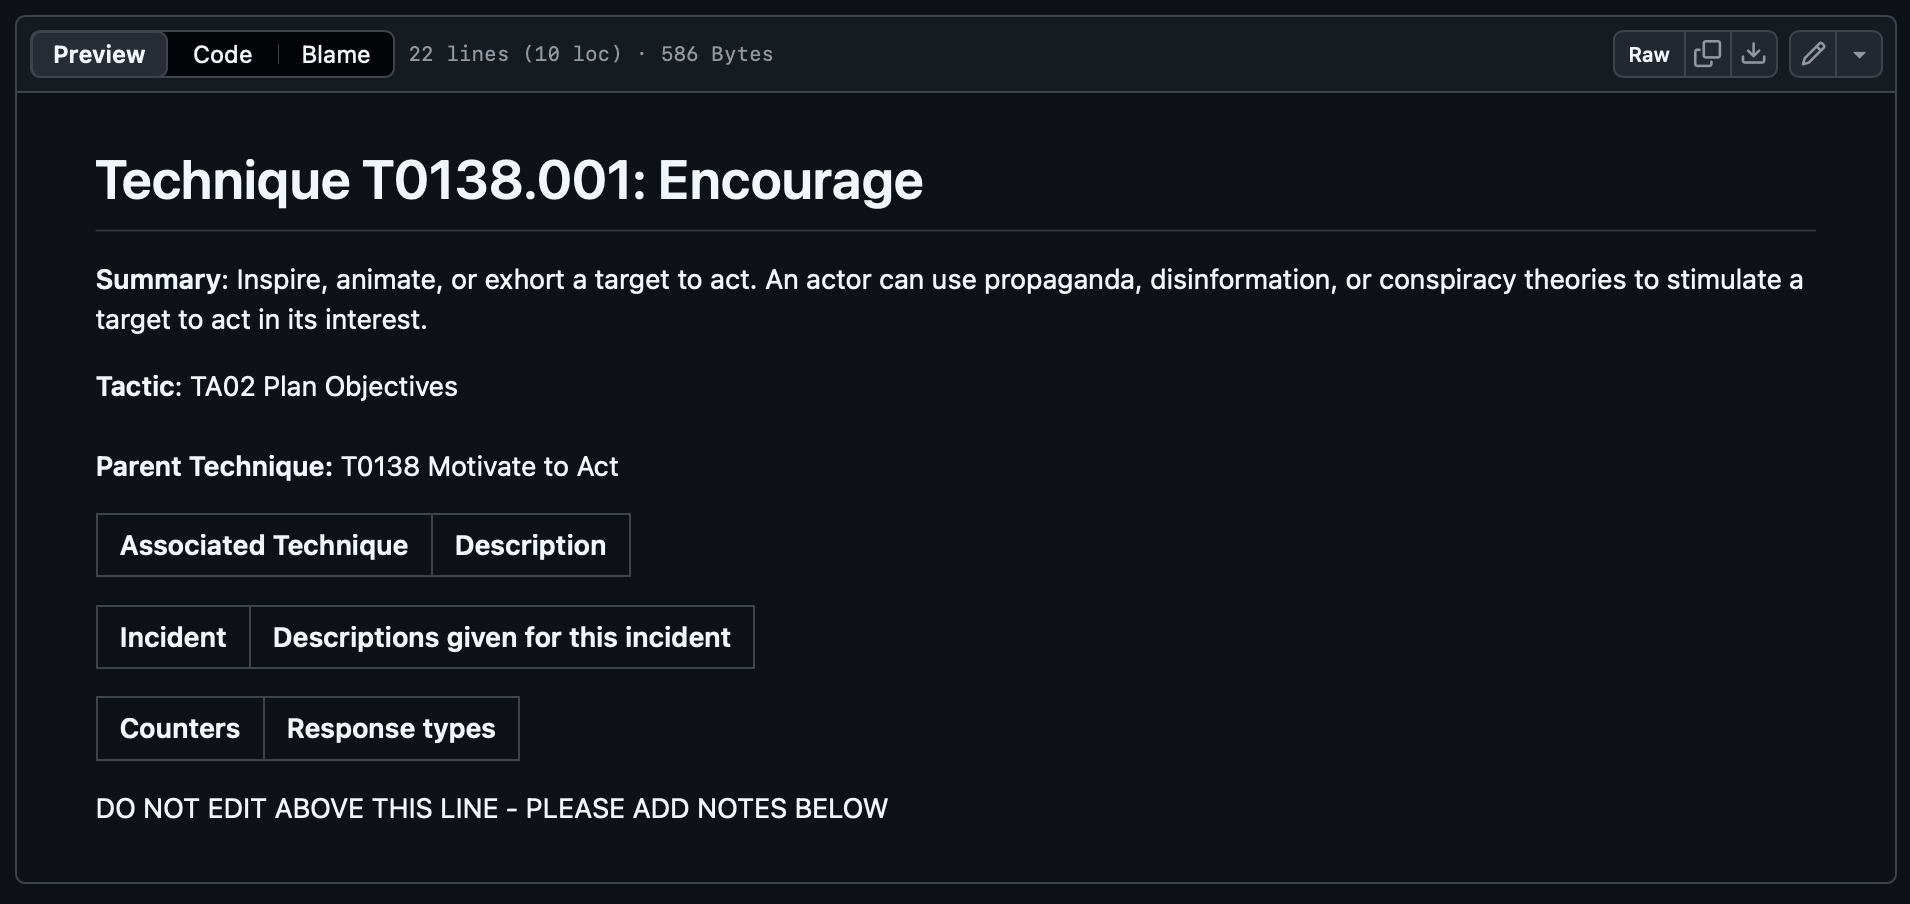Switch to the Code tab
Image resolution: width=1910 pixels, height=904 pixels.
pyautogui.click(x=222, y=54)
